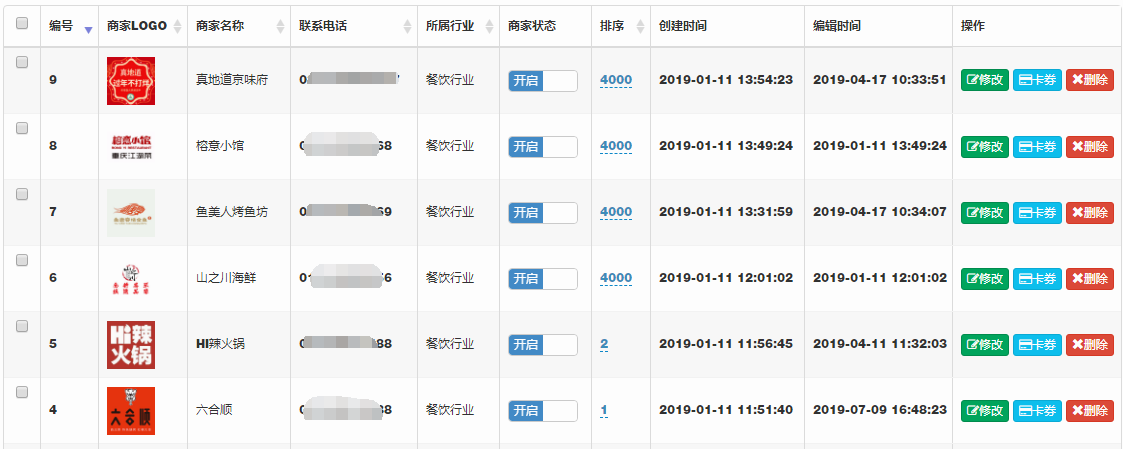The height and width of the screenshot is (449, 1129).
Task: Sort by 排序 column arrows
Action: (640, 27)
